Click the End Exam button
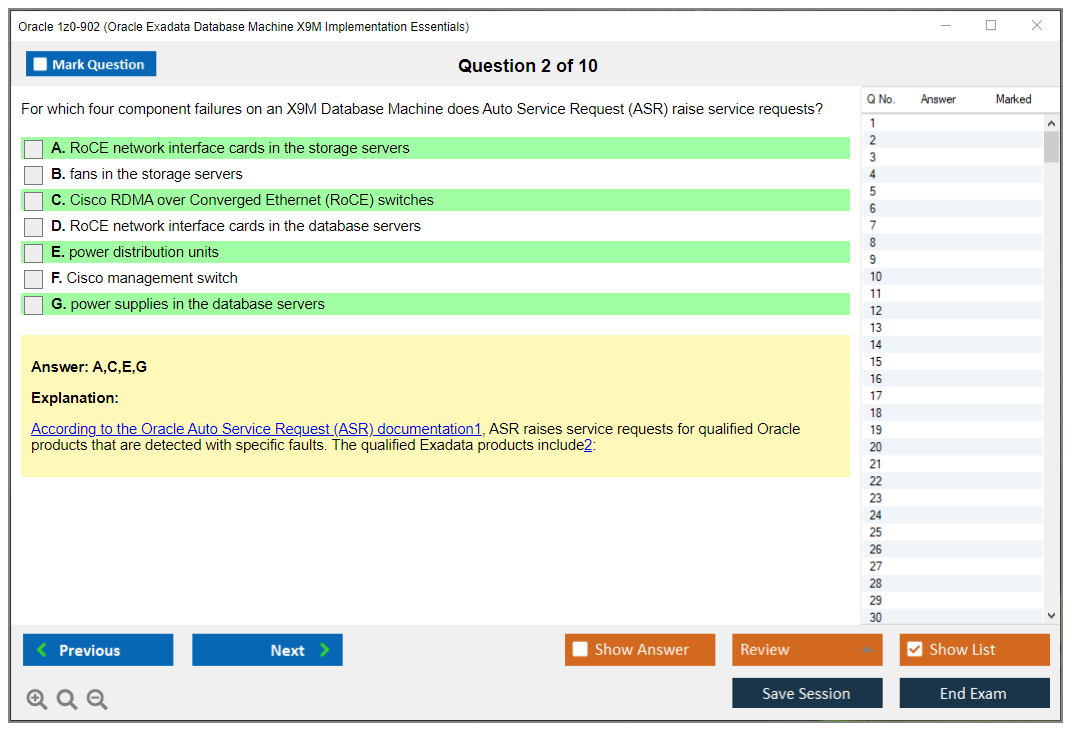Screen dimensions: 1075x735 pyautogui.click(x=974, y=692)
